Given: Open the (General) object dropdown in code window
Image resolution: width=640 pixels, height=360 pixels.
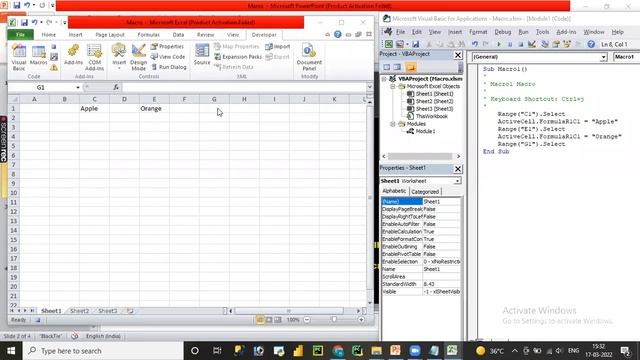Looking at the screenshot, I should [x=603, y=57].
